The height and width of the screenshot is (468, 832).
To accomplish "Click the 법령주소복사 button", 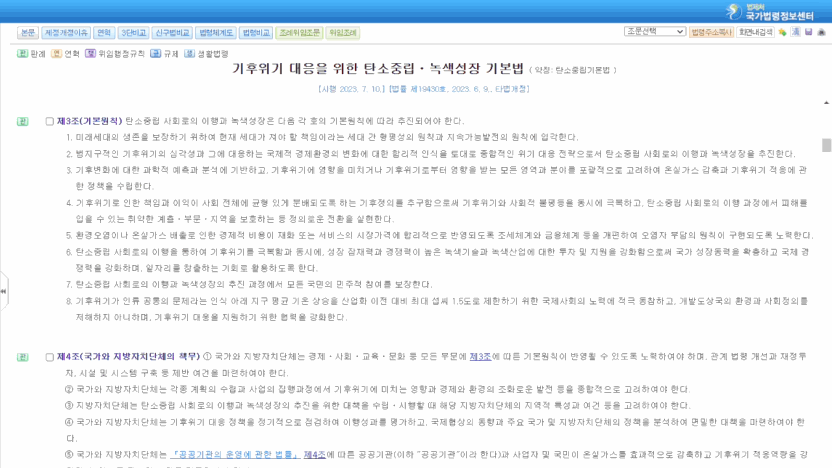I will click(x=711, y=32).
